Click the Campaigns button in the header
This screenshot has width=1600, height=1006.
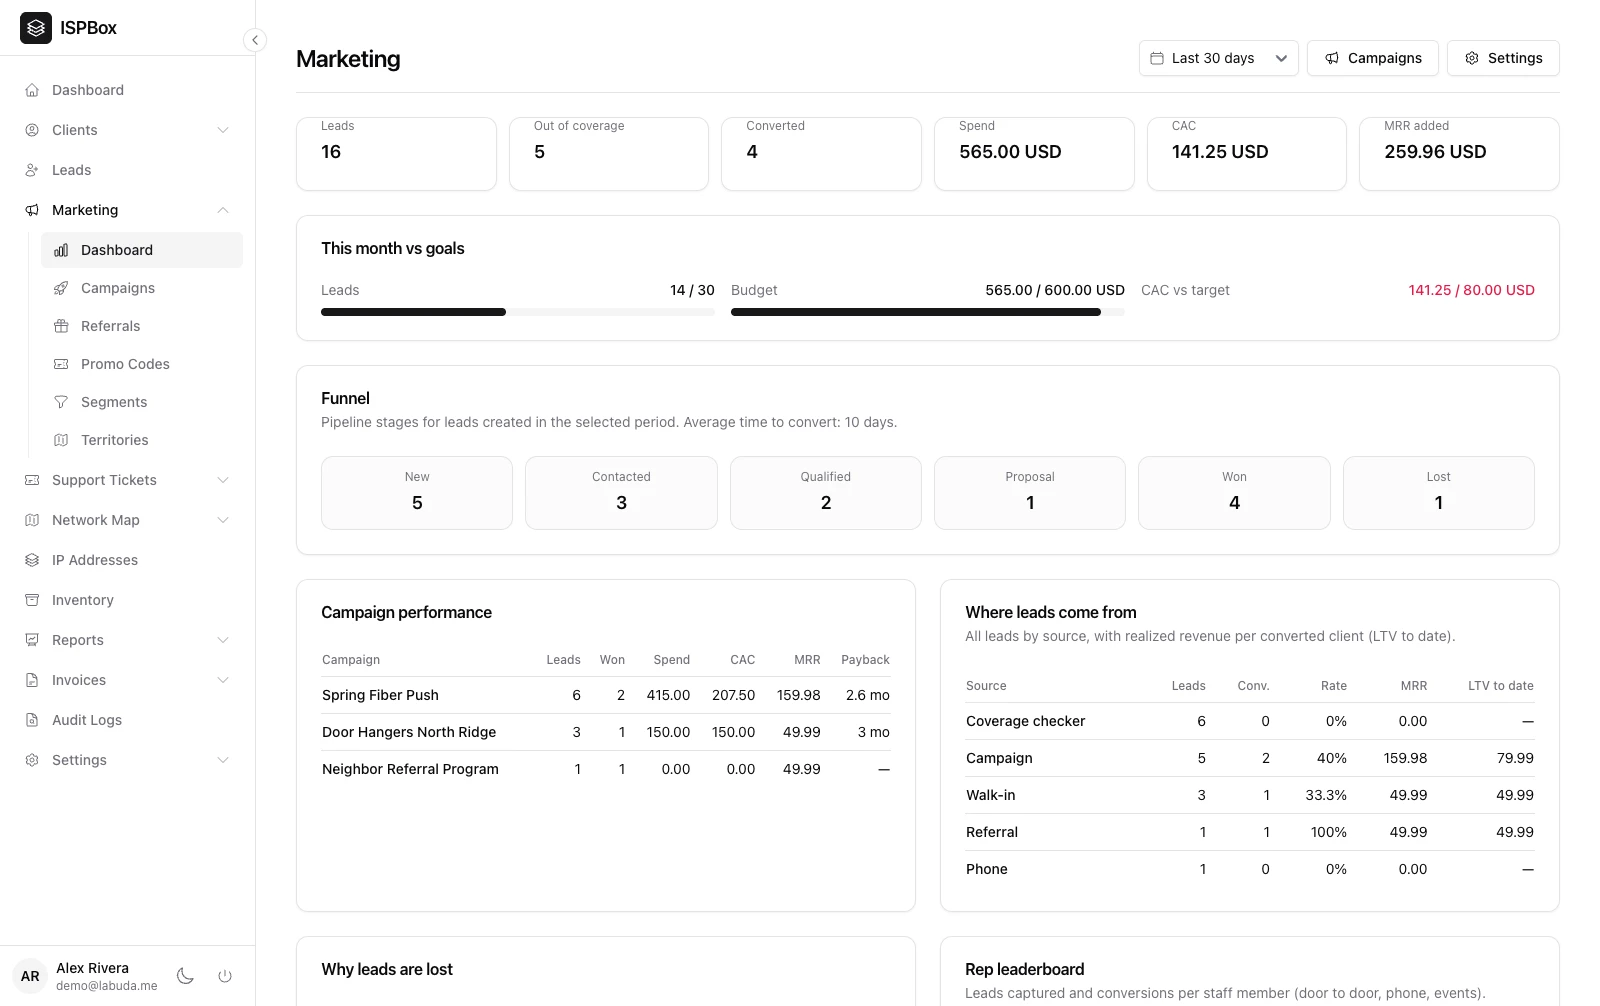[1372, 58]
